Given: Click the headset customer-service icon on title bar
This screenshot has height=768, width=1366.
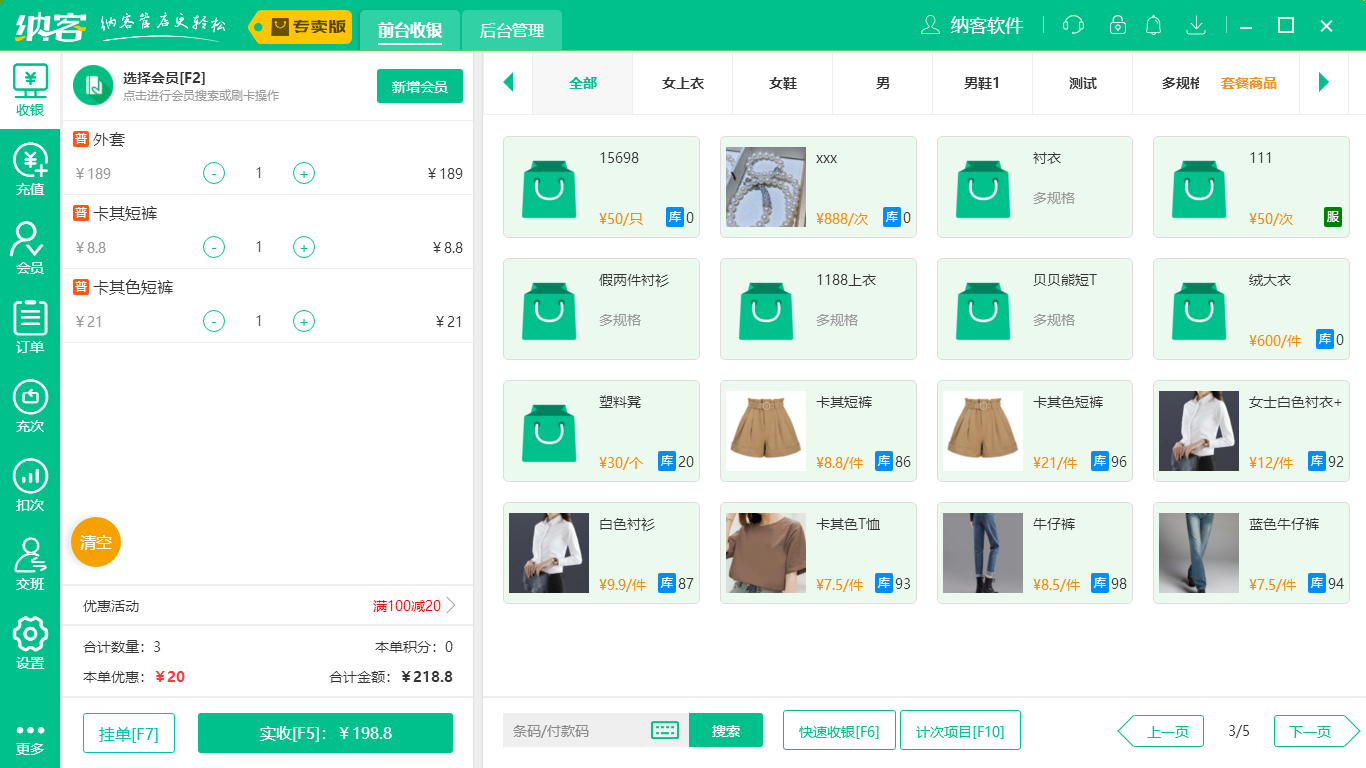Looking at the screenshot, I should pos(1072,25).
